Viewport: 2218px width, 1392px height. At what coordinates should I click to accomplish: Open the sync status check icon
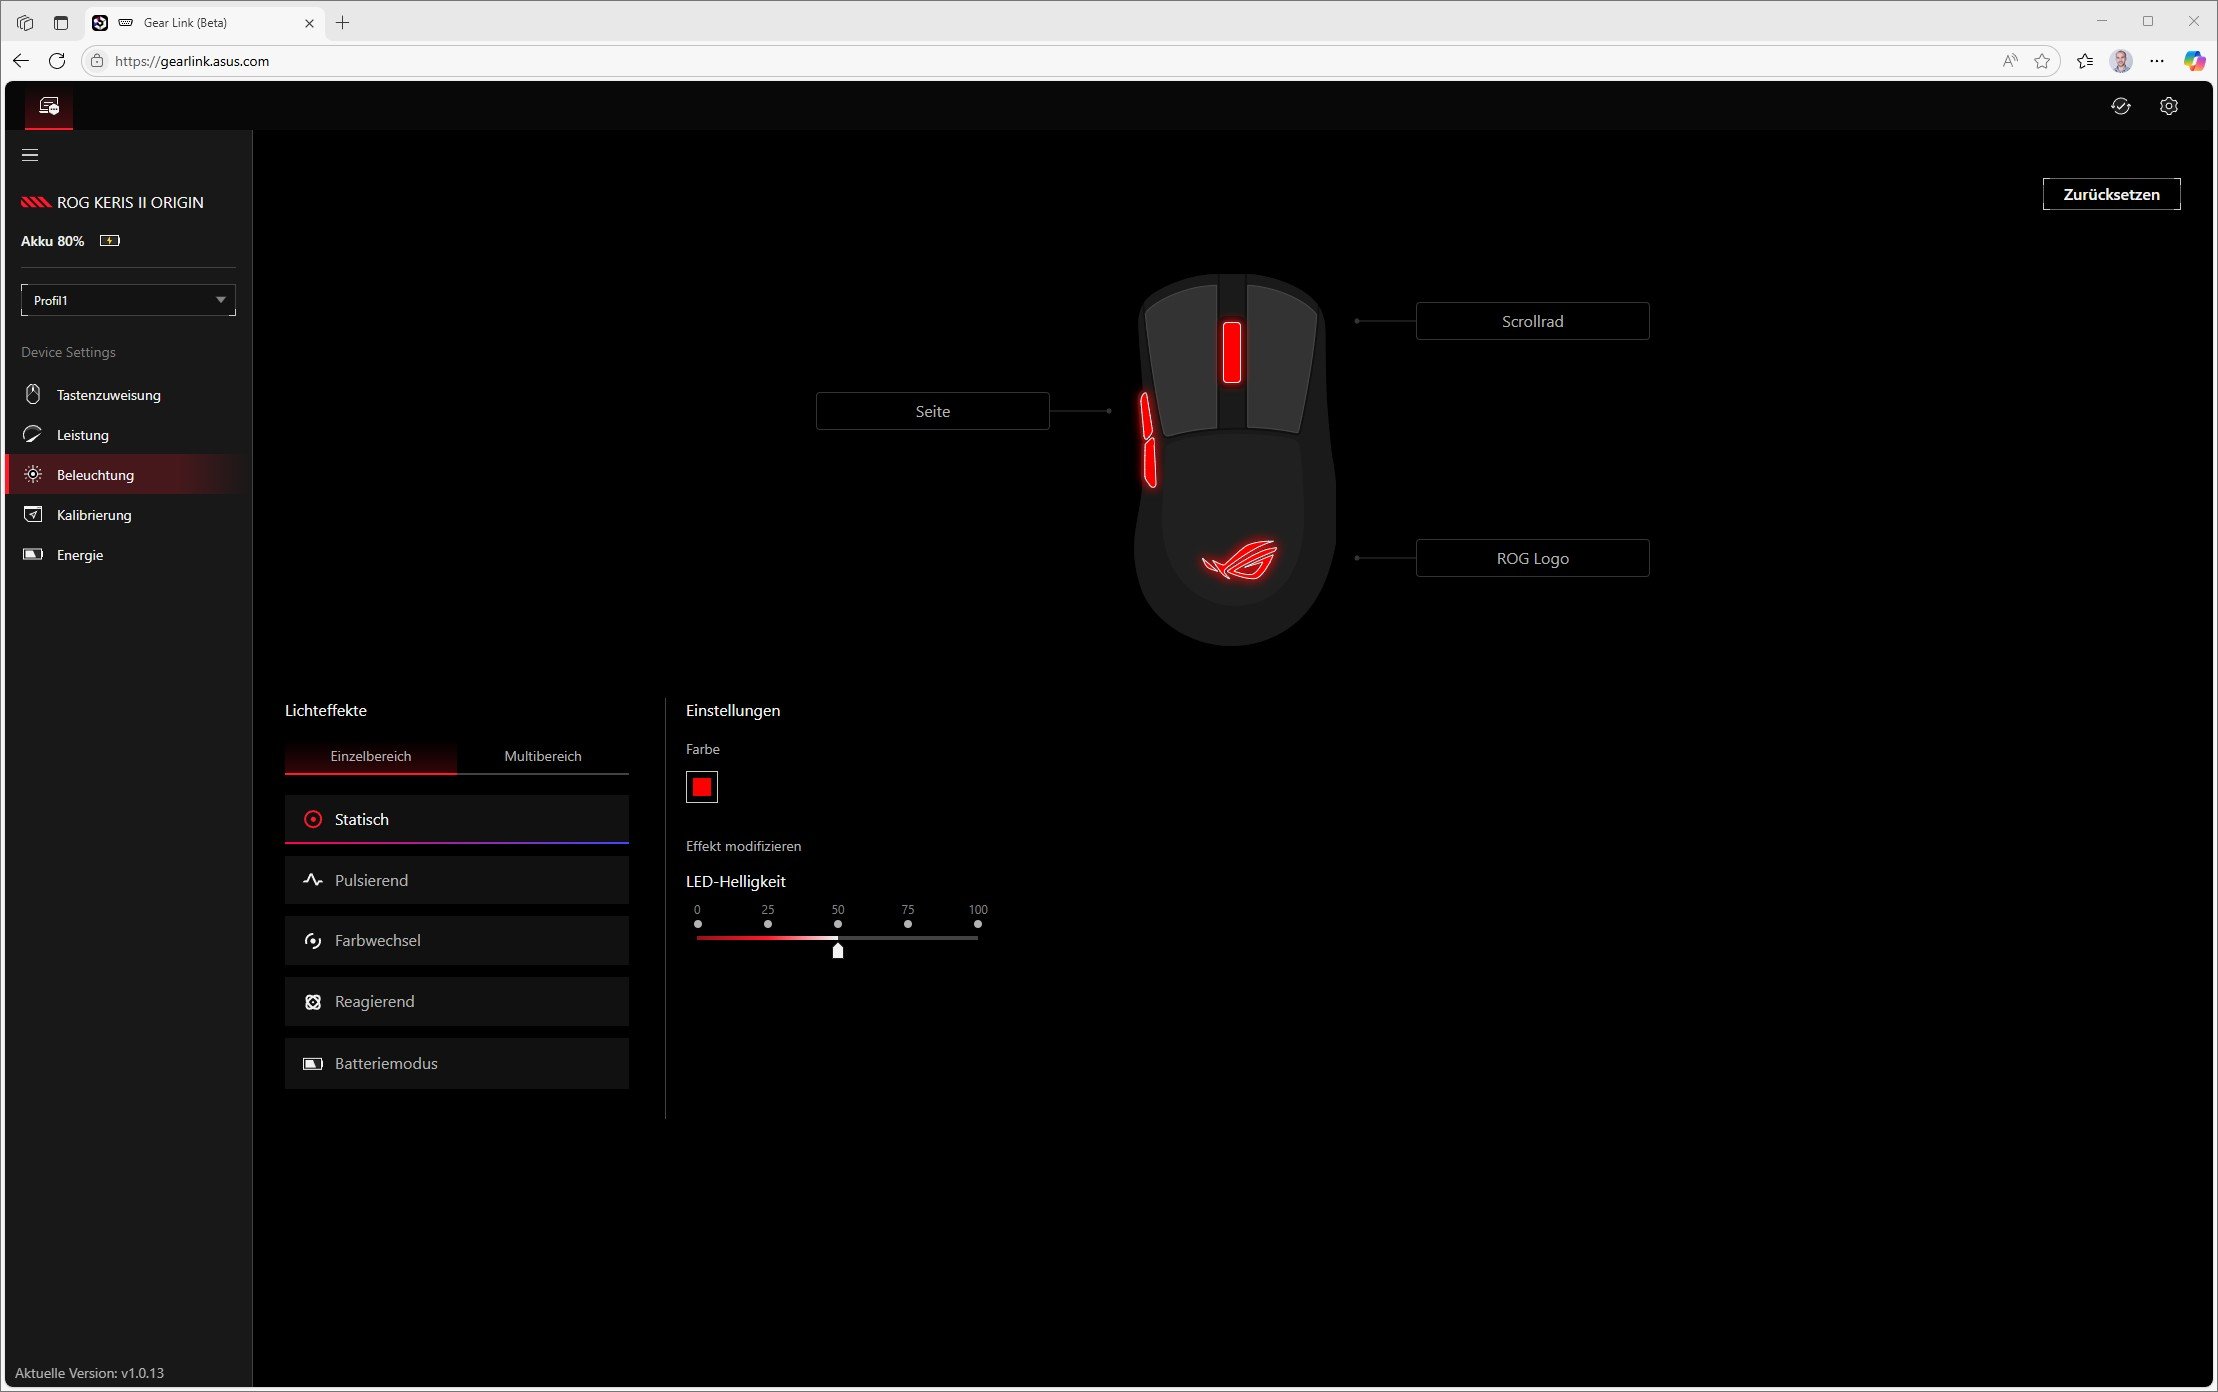tap(2120, 106)
